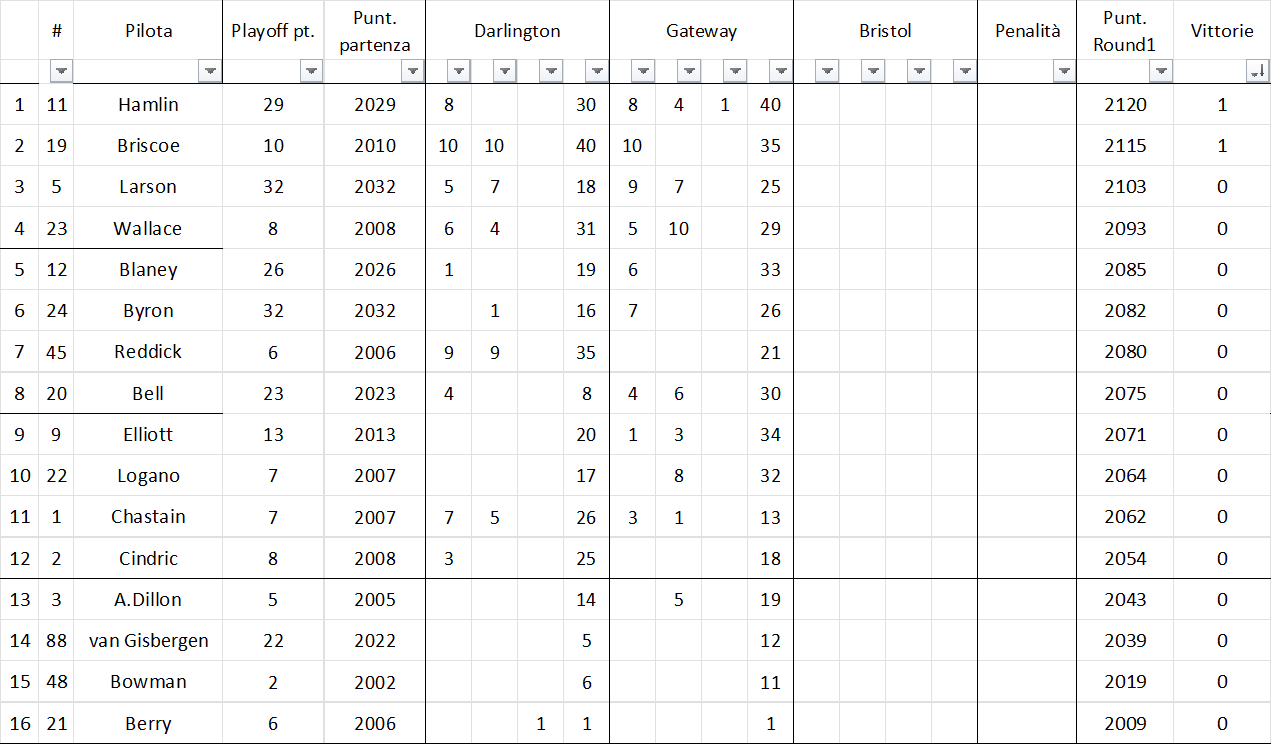Click the Hamlin driver cell
1272x745 pixels.
[x=148, y=104]
